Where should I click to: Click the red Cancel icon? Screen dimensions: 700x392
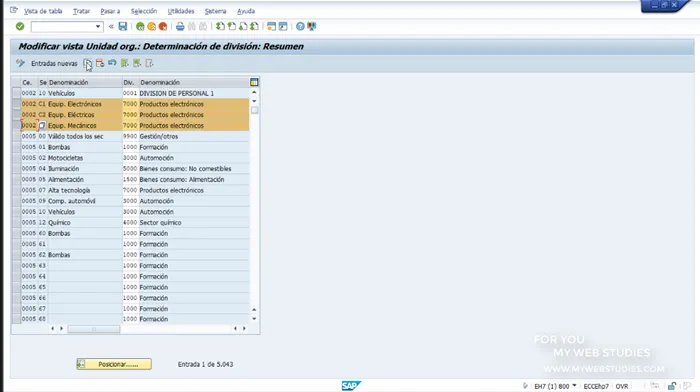[163, 27]
